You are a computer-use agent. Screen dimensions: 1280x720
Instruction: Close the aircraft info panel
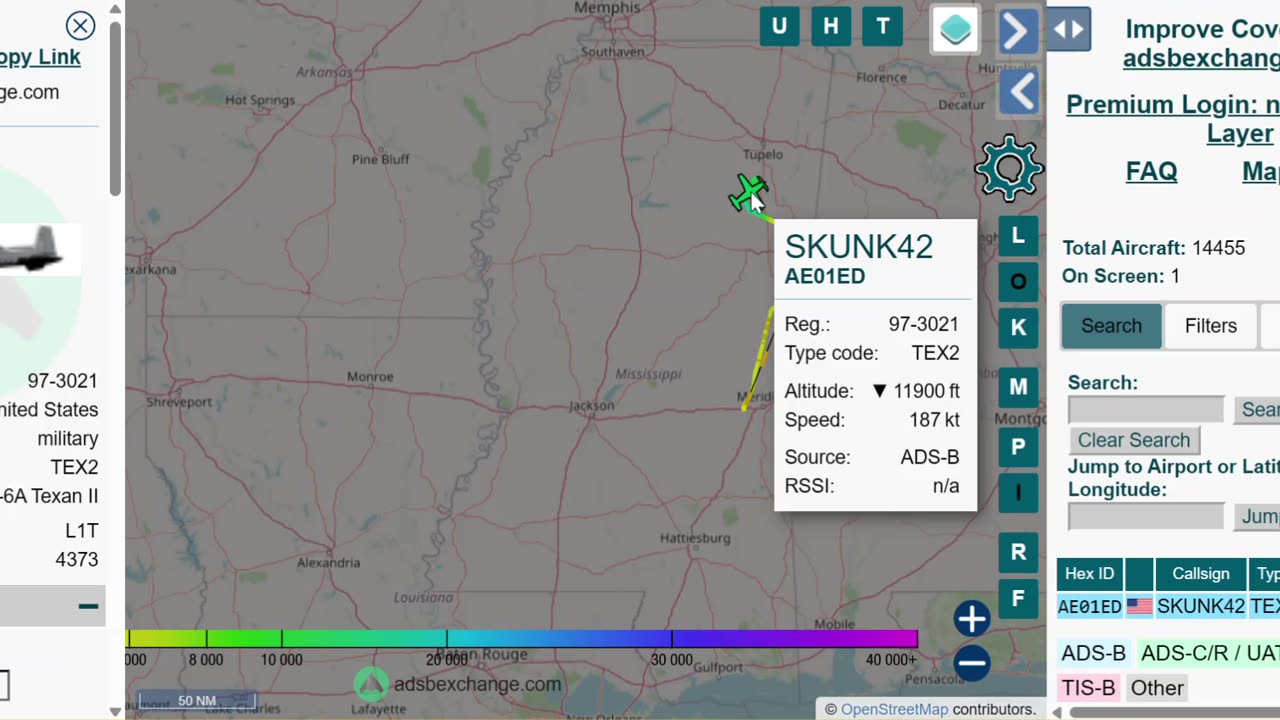[80, 26]
